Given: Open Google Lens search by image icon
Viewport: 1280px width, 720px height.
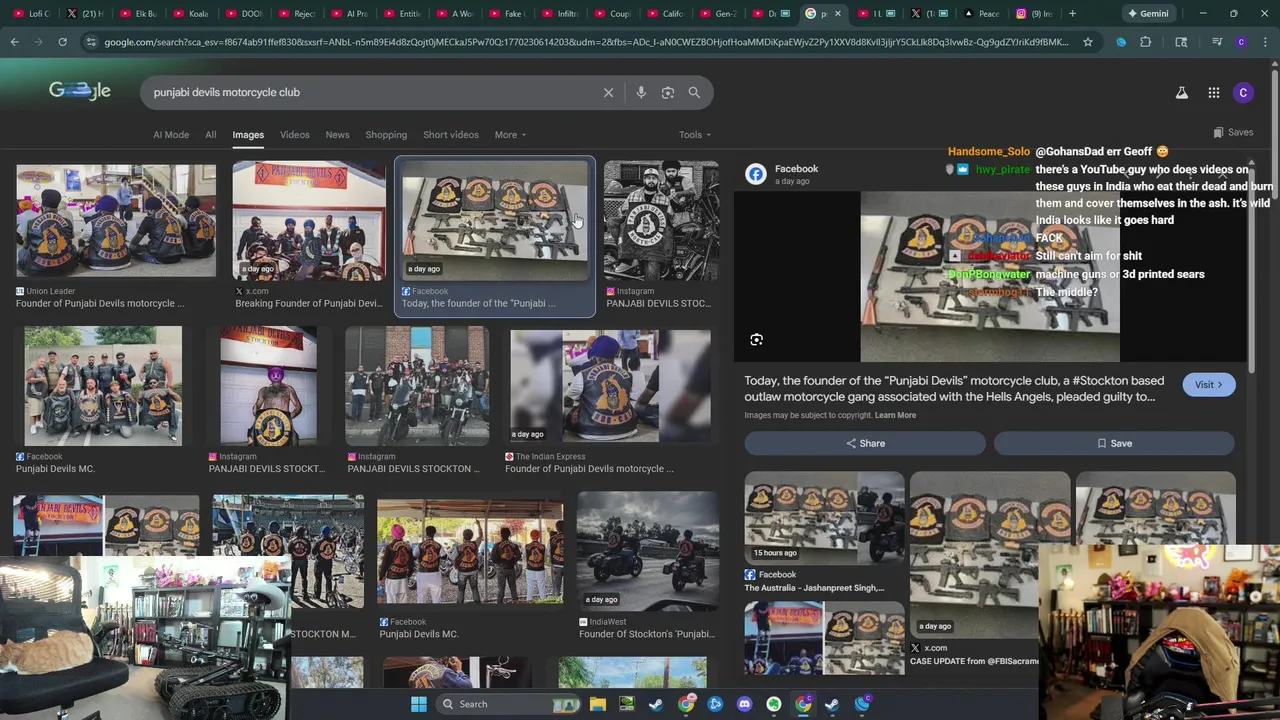Looking at the screenshot, I should (x=667, y=92).
